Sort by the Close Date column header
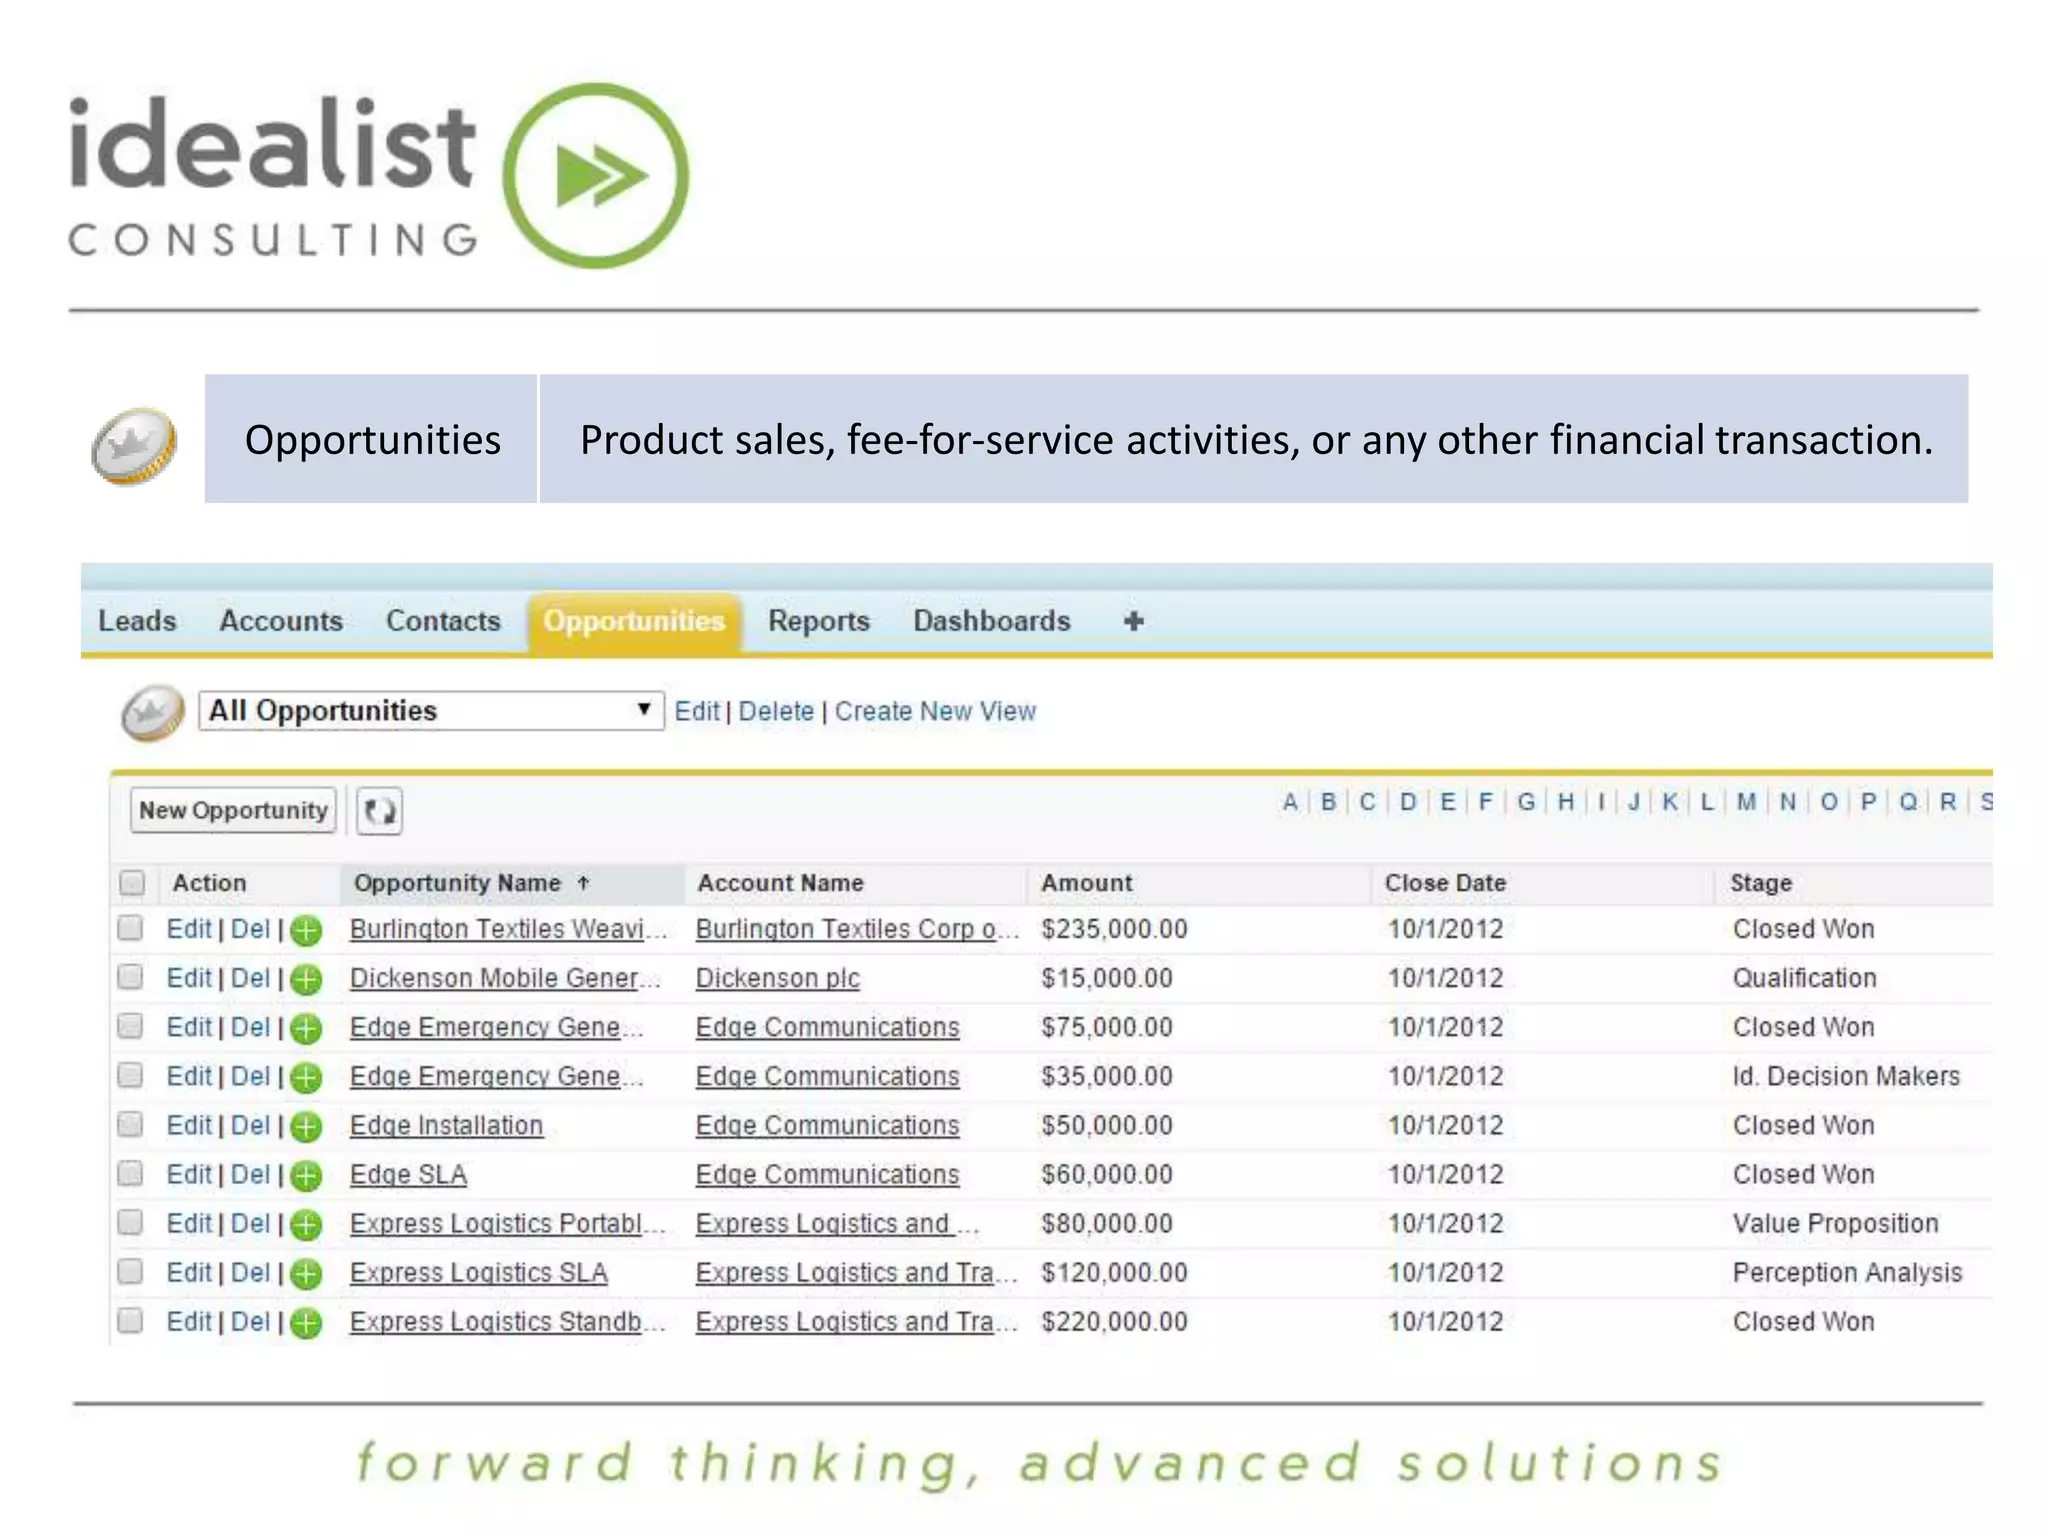Image resolution: width=2048 pixels, height=1536 pixels. (1444, 883)
